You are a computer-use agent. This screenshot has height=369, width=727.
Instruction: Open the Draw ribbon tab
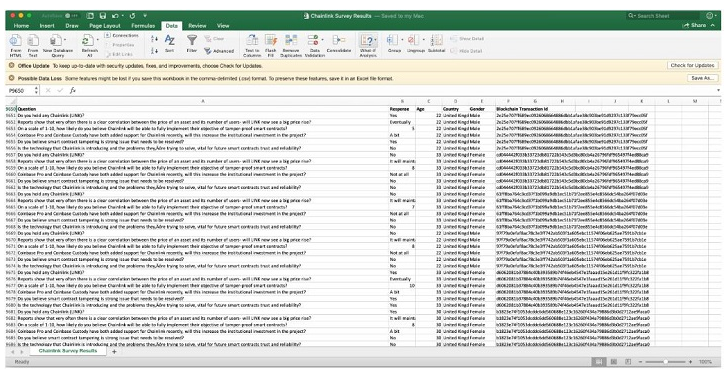pyautogui.click(x=72, y=26)
